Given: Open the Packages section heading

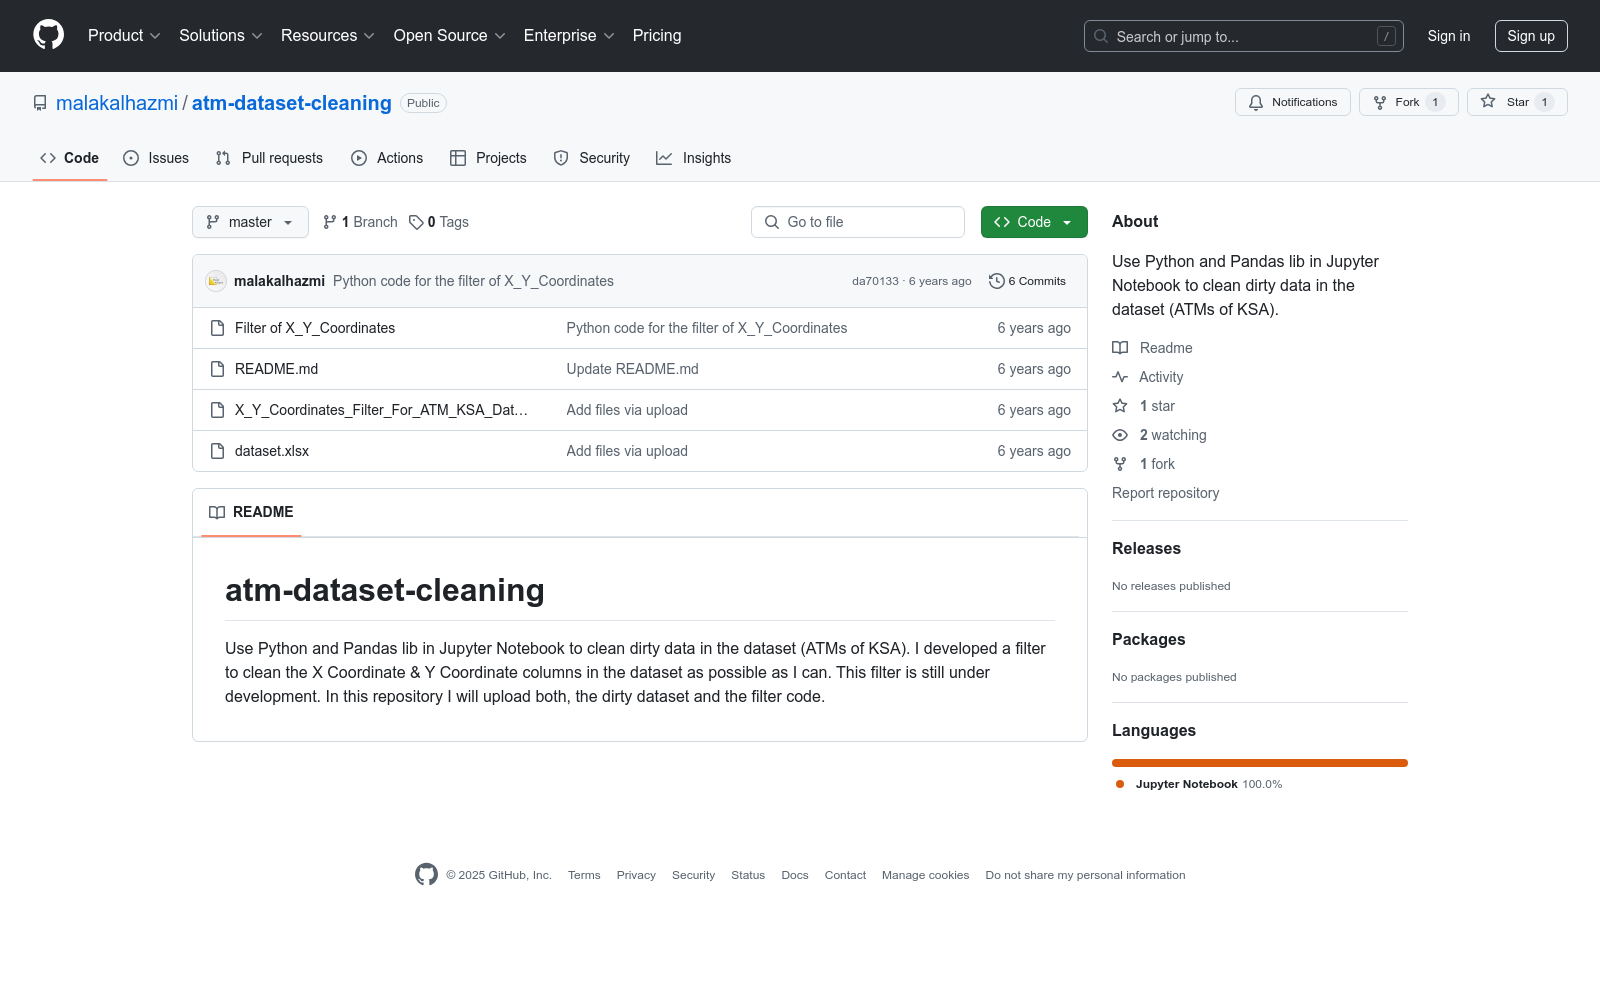Looking at the screenshot, I should coord(1148,639).
